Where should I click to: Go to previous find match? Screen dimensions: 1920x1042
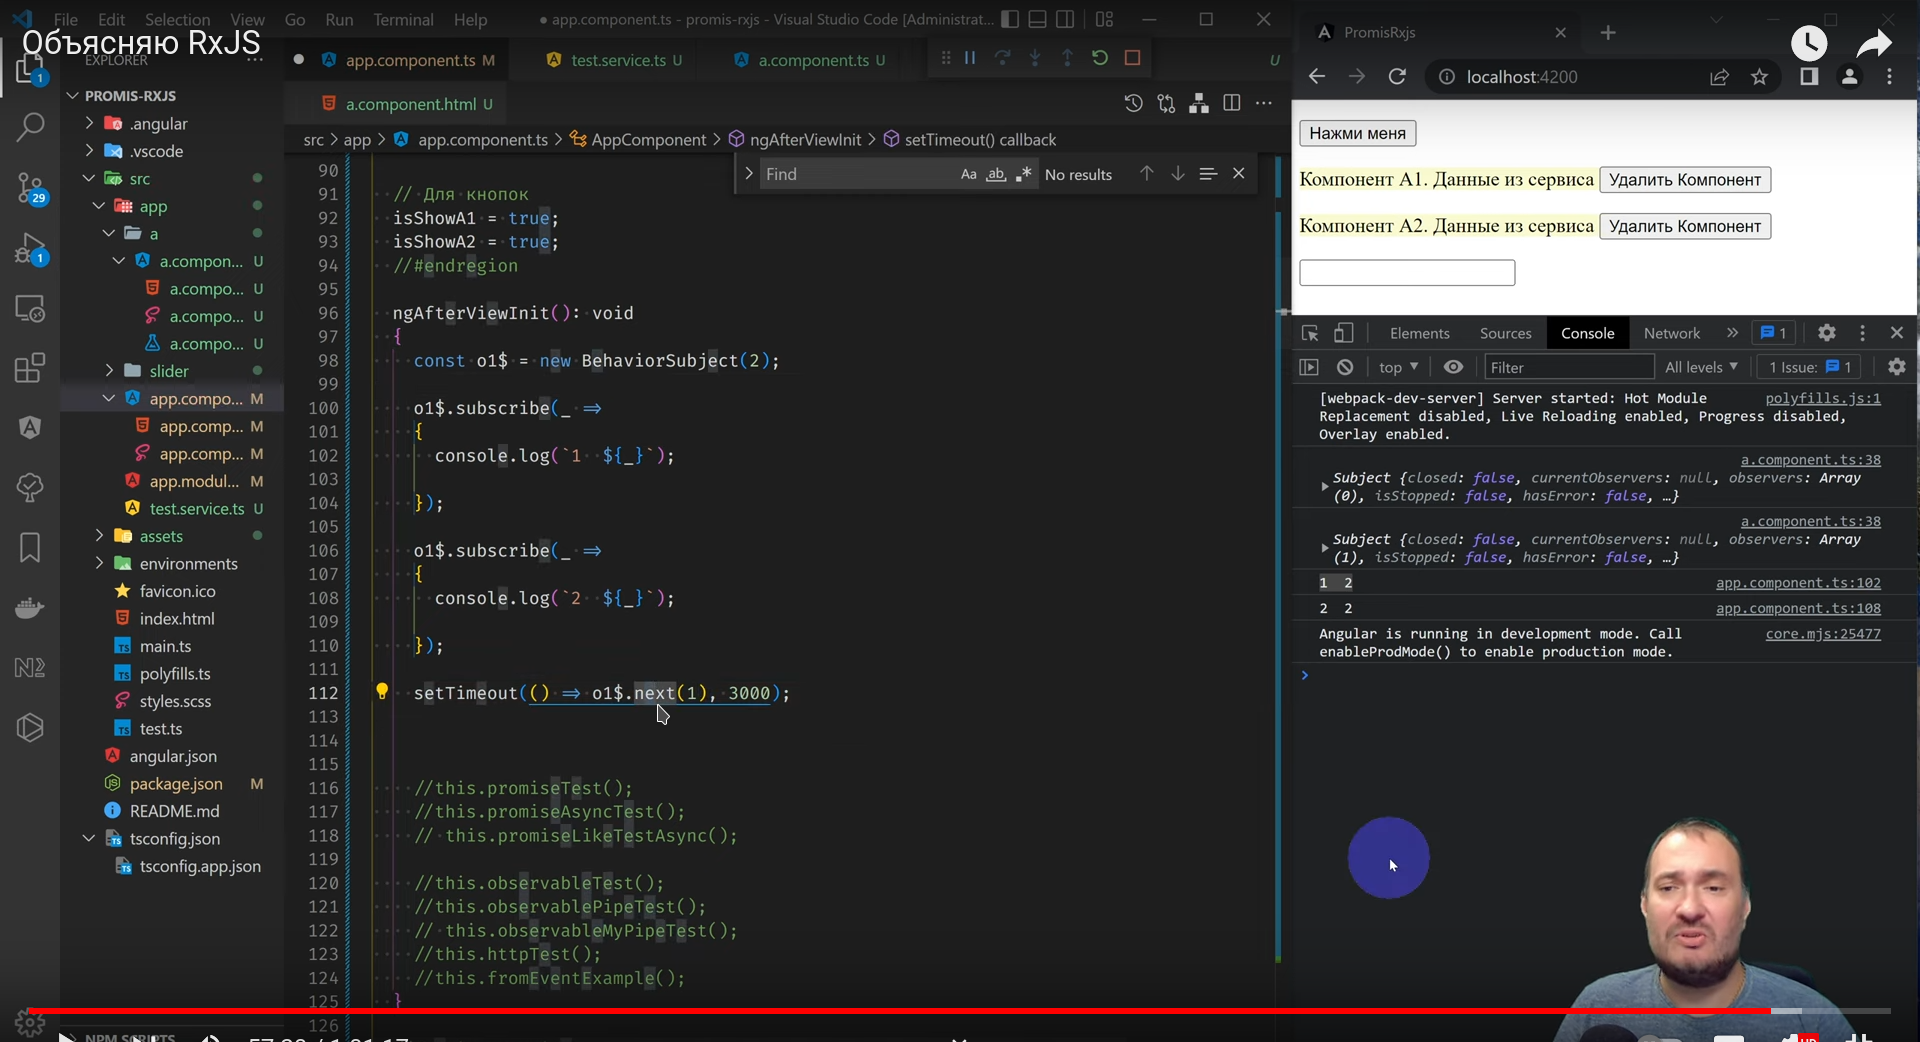click(x=1147, y=174)
